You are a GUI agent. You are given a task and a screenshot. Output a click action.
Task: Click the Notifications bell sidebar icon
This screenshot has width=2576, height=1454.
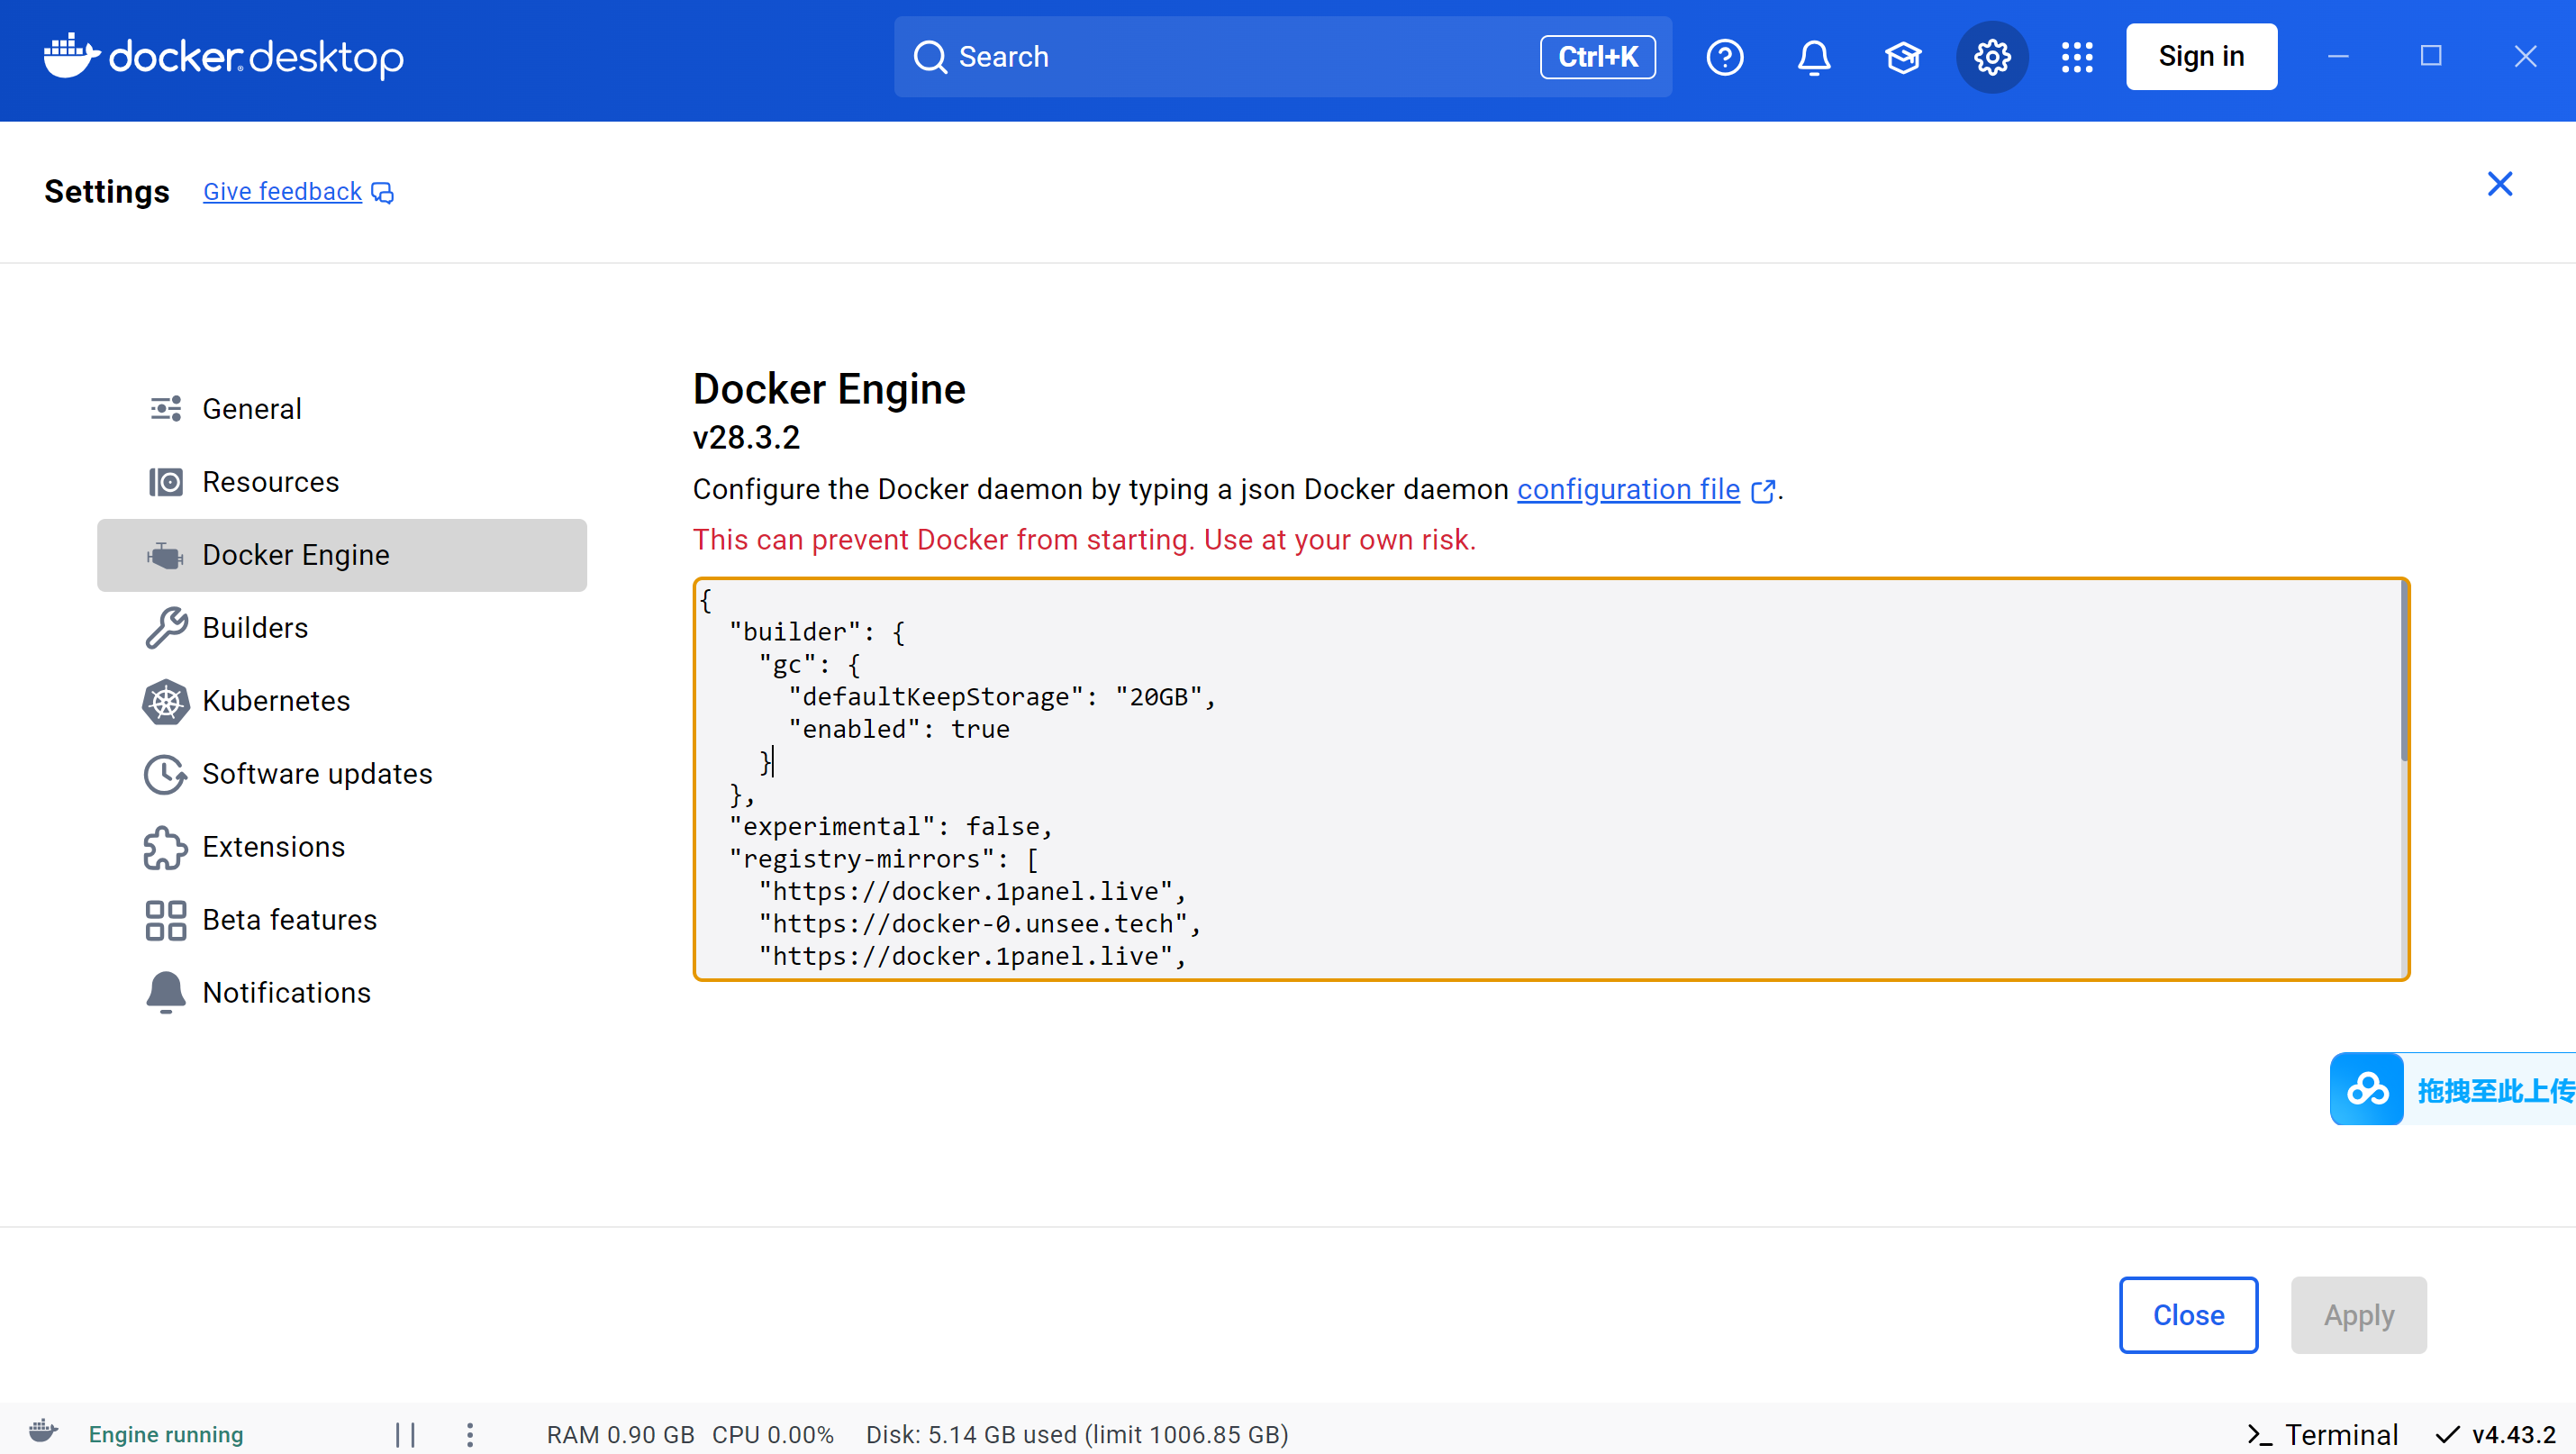(x=165, y=993)
